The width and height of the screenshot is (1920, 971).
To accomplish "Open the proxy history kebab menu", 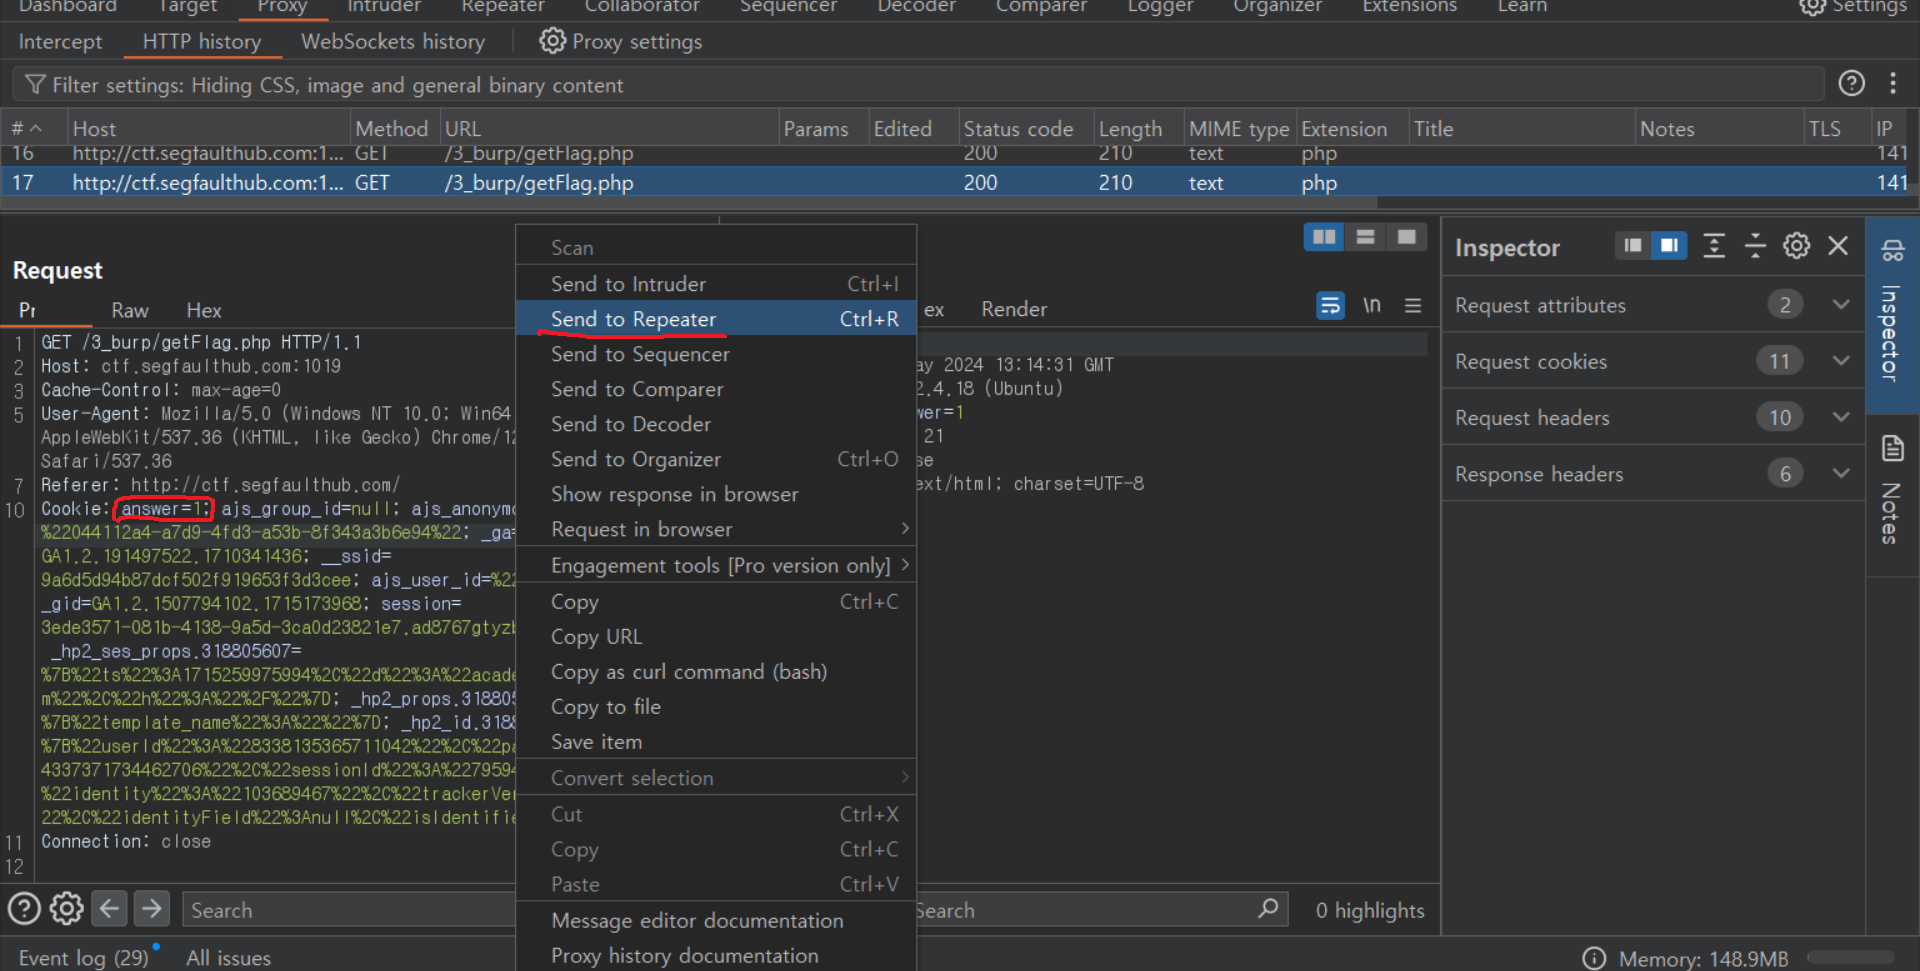I will (1892, 83).
